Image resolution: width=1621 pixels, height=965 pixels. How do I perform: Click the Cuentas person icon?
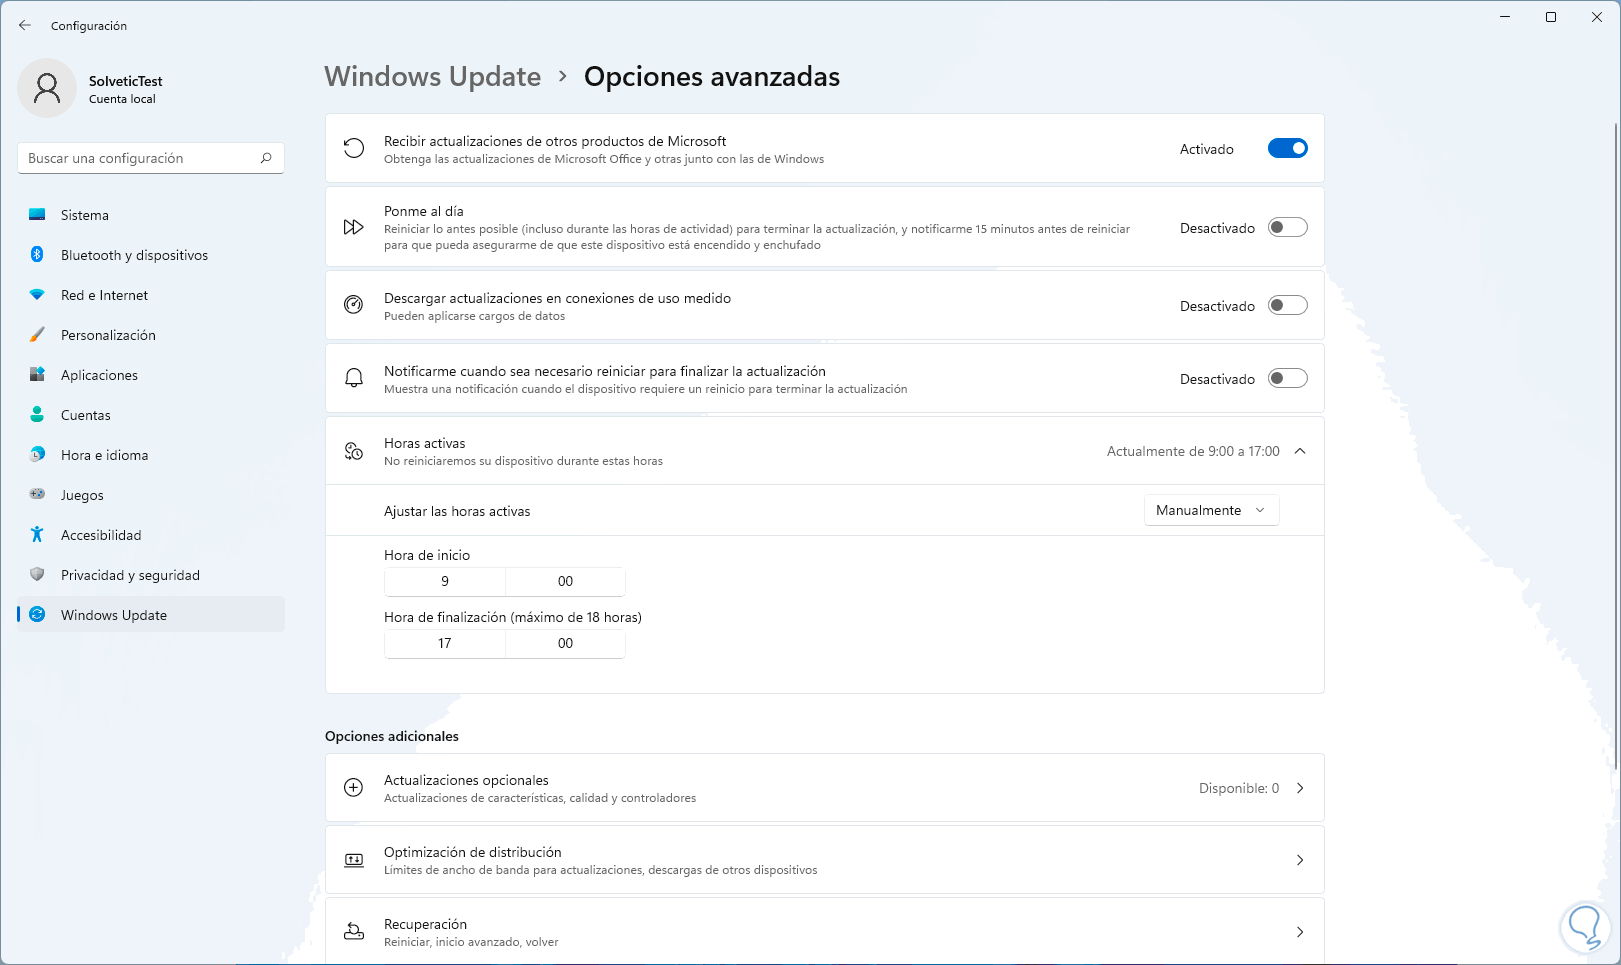tap(37, 415)
